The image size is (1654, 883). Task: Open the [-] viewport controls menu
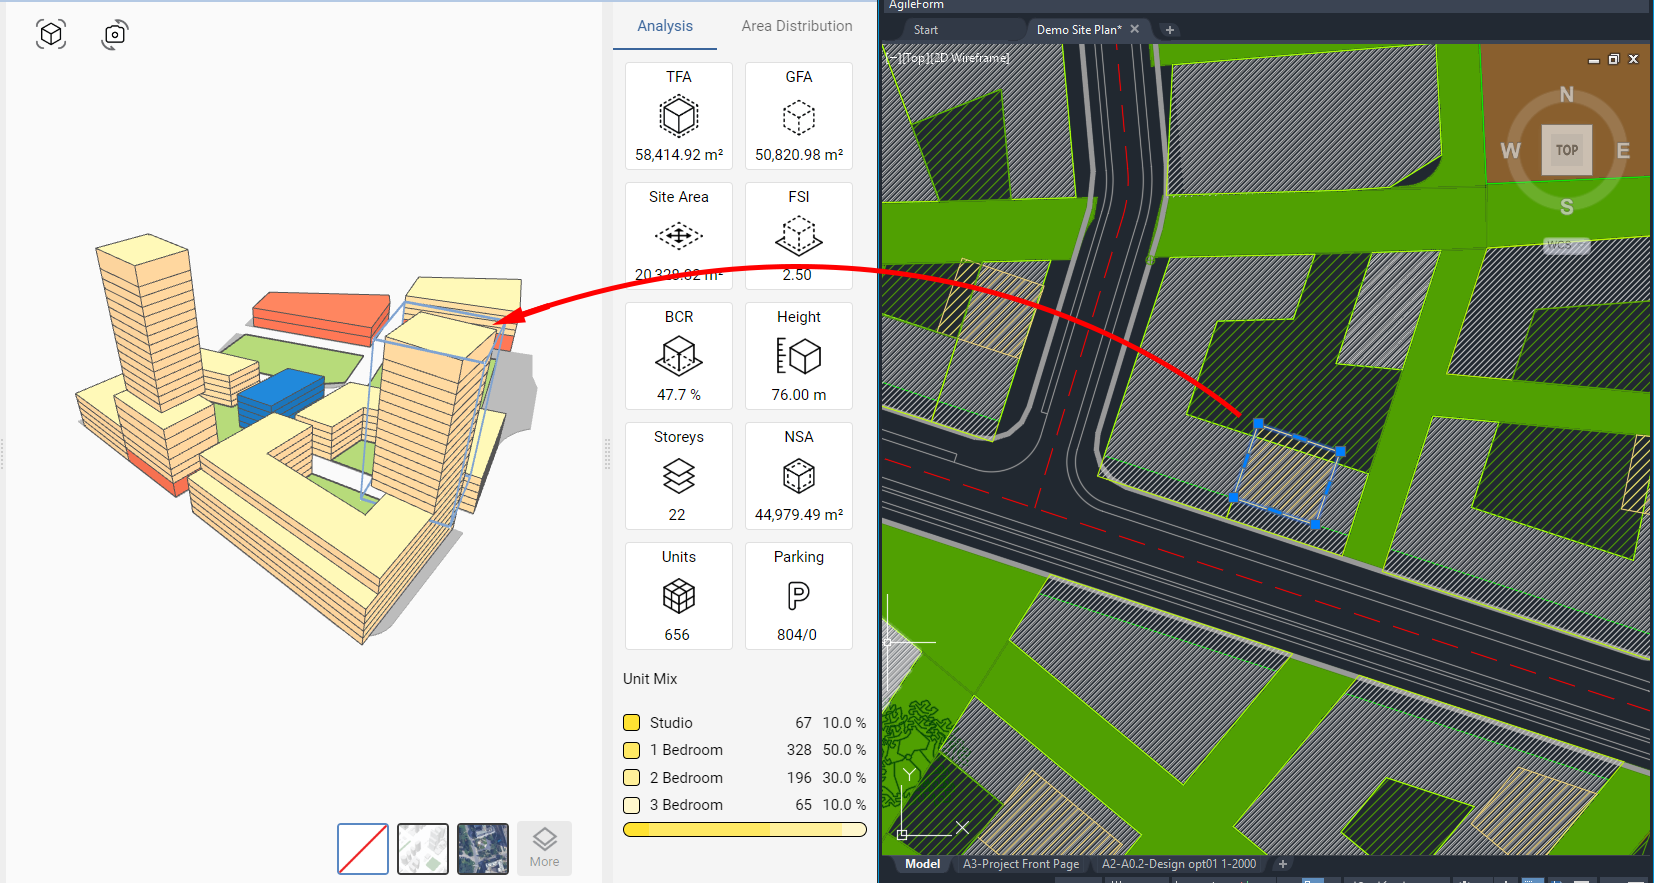click(892, 58)
